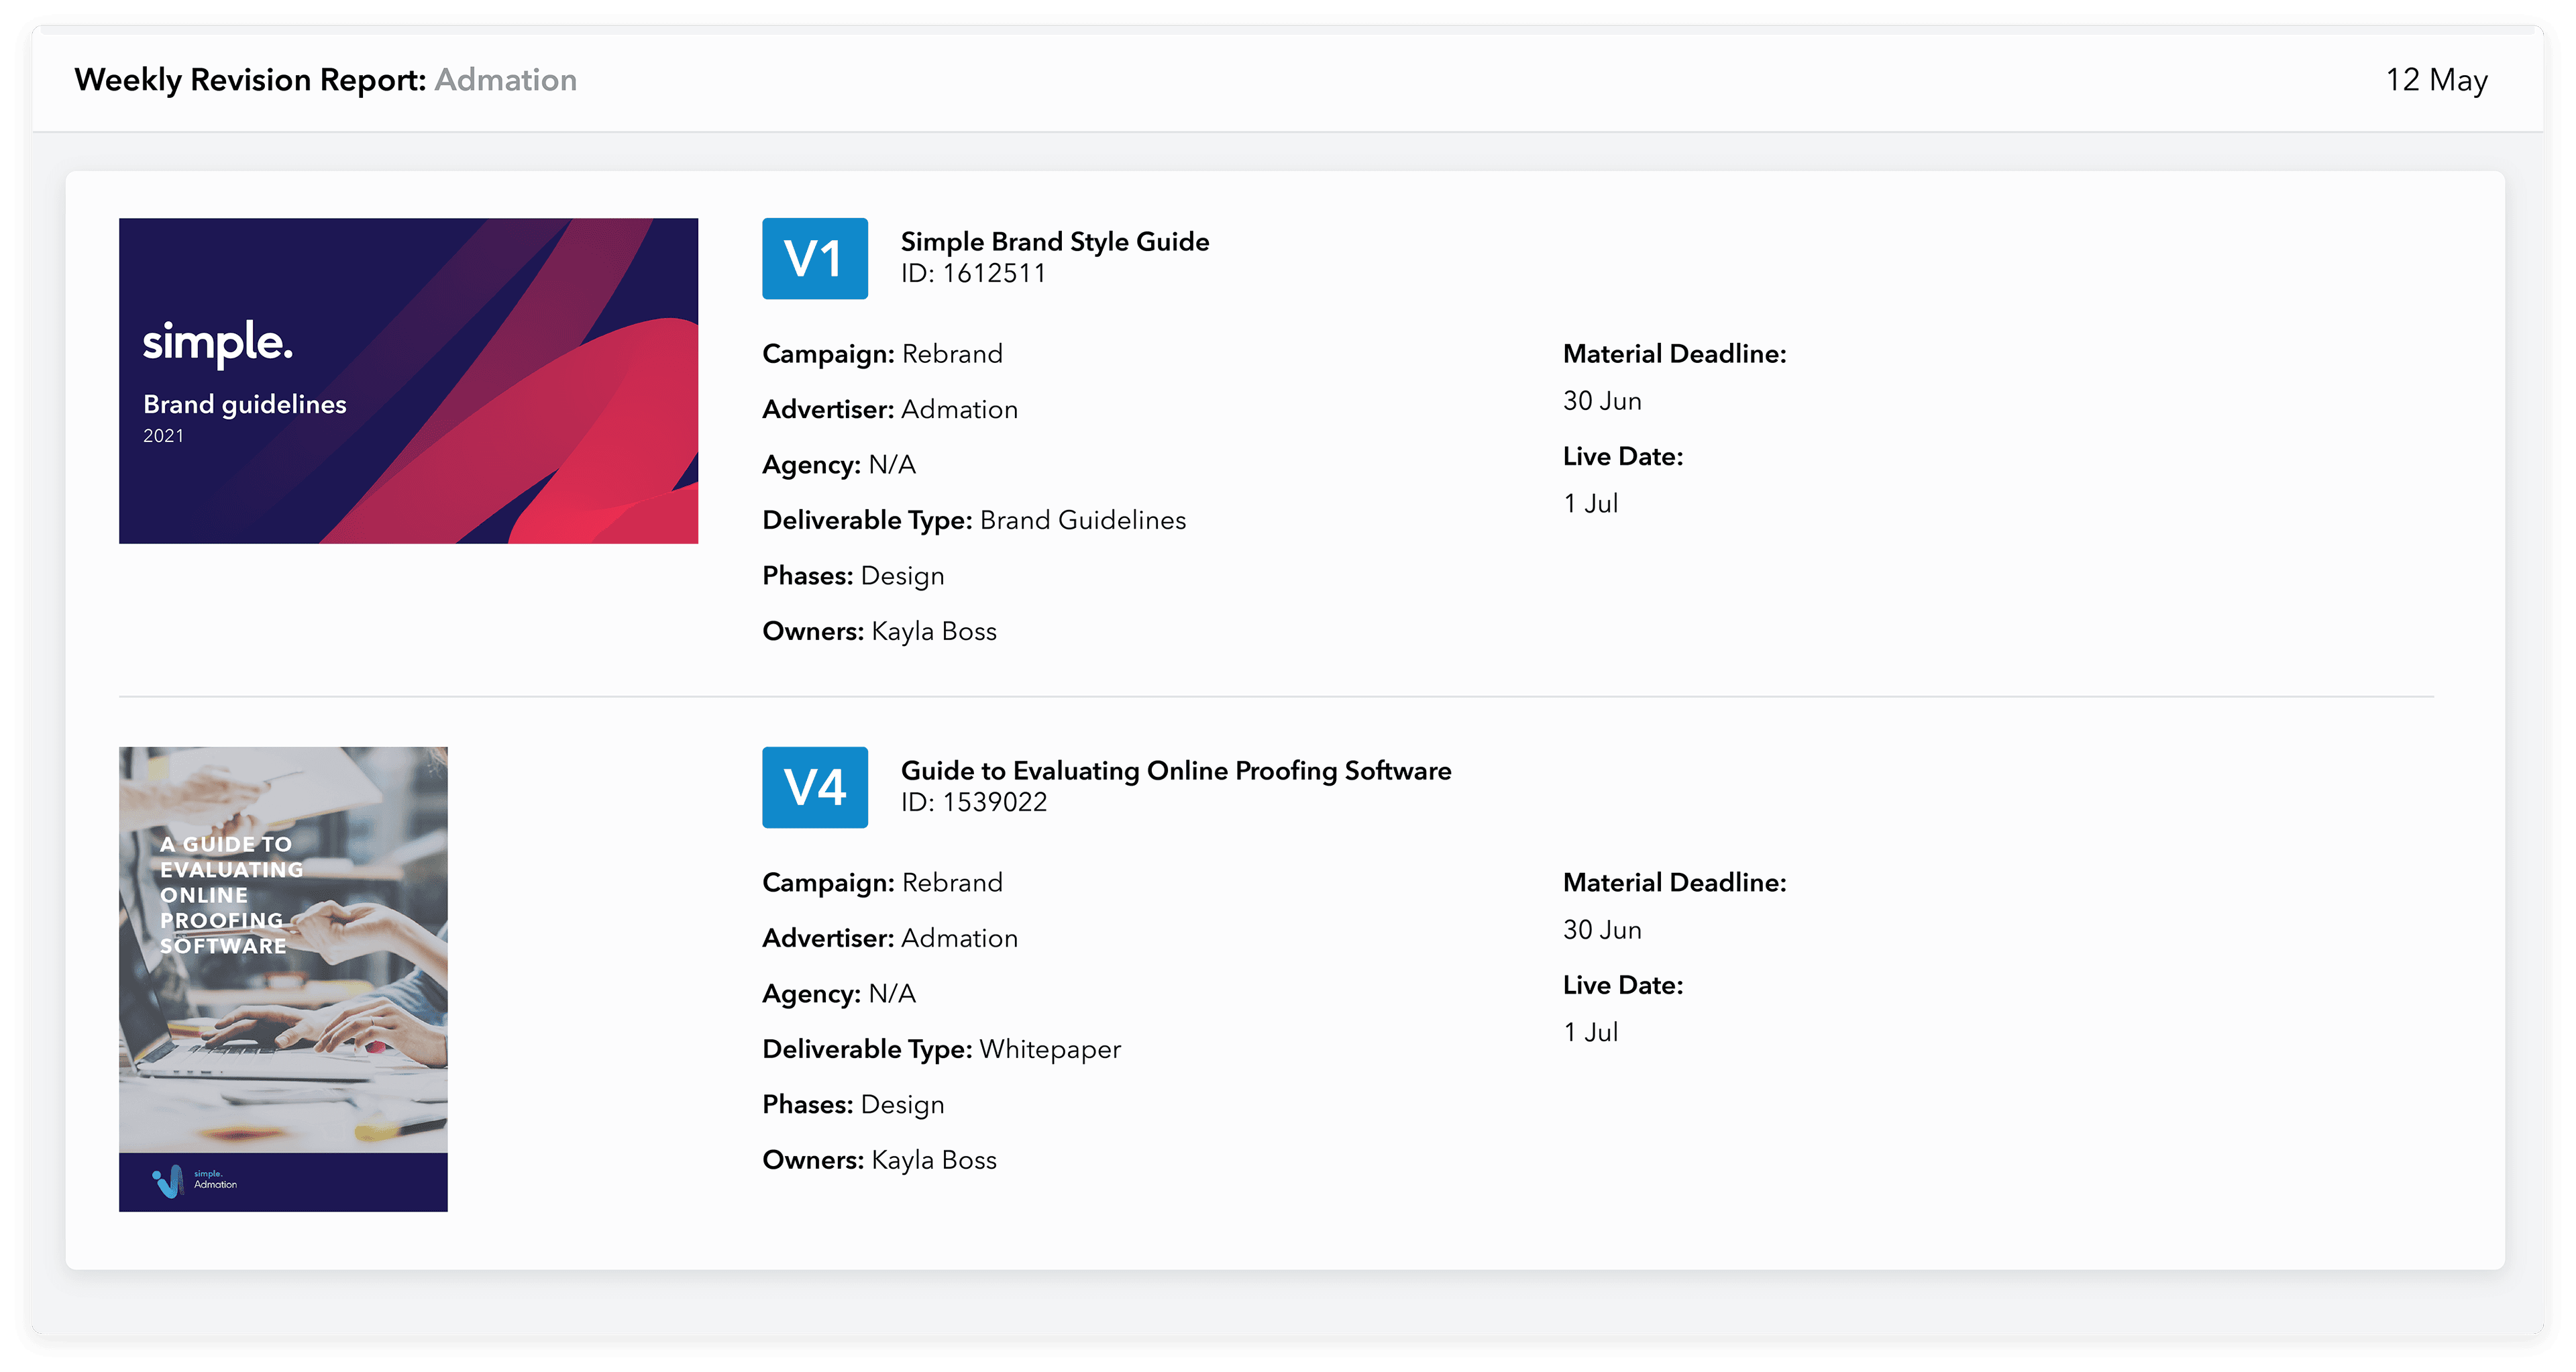Click first item's Material Deadline 30 Jun
Image resolution: width=2576 pixels, height=1372 pixels.
pos(1602,401)
